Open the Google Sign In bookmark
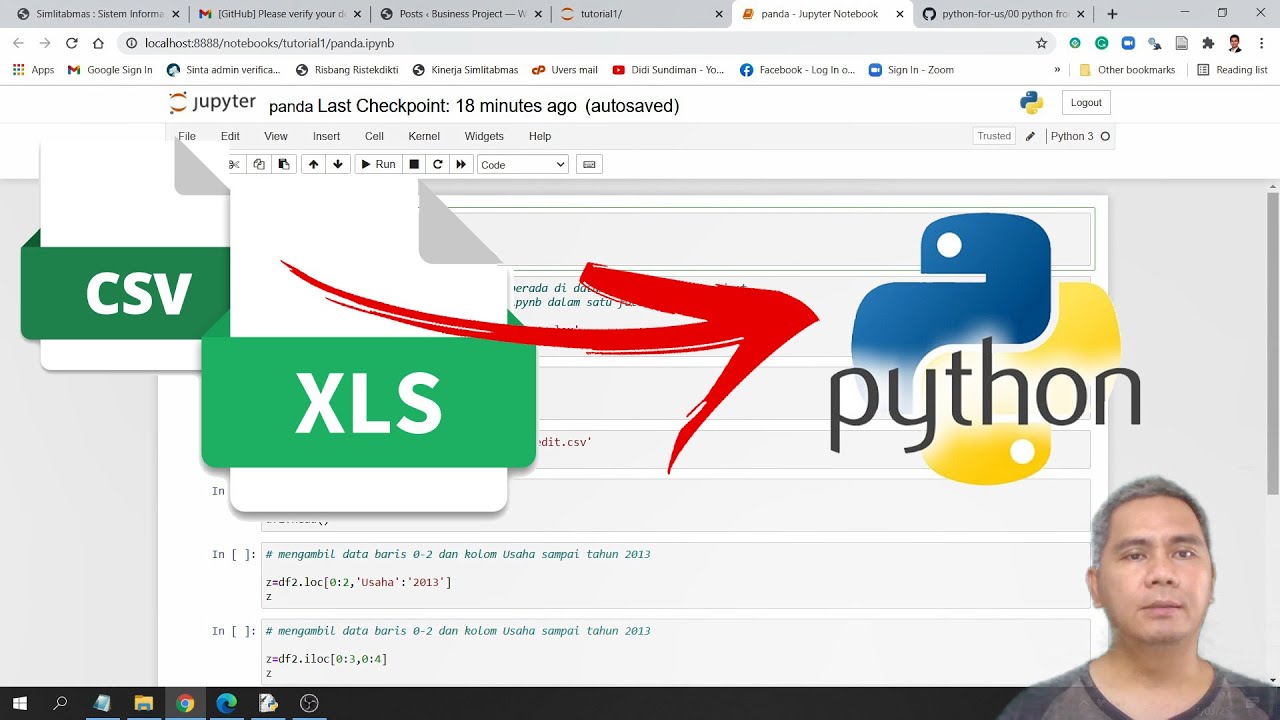This screenshot has width=1280, height=720. (x=110, y=70)
